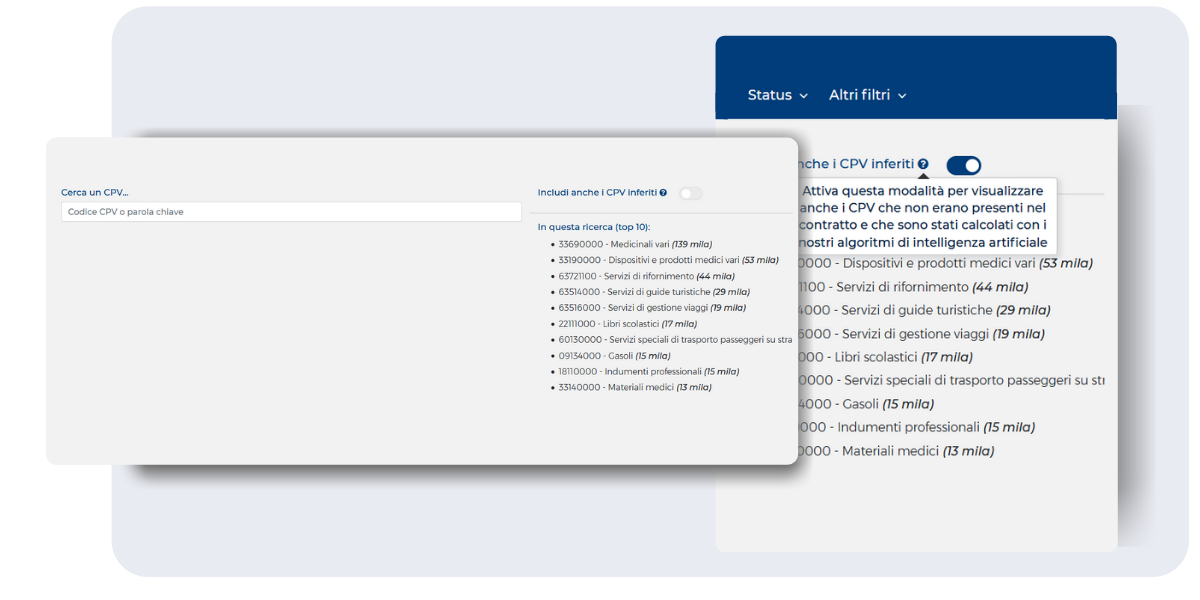Choose 63721100 Servizi di rifornimento in small panel
Image resolution: width=1200 pixels, height=600 pixels.
click(x=645, y=276)
